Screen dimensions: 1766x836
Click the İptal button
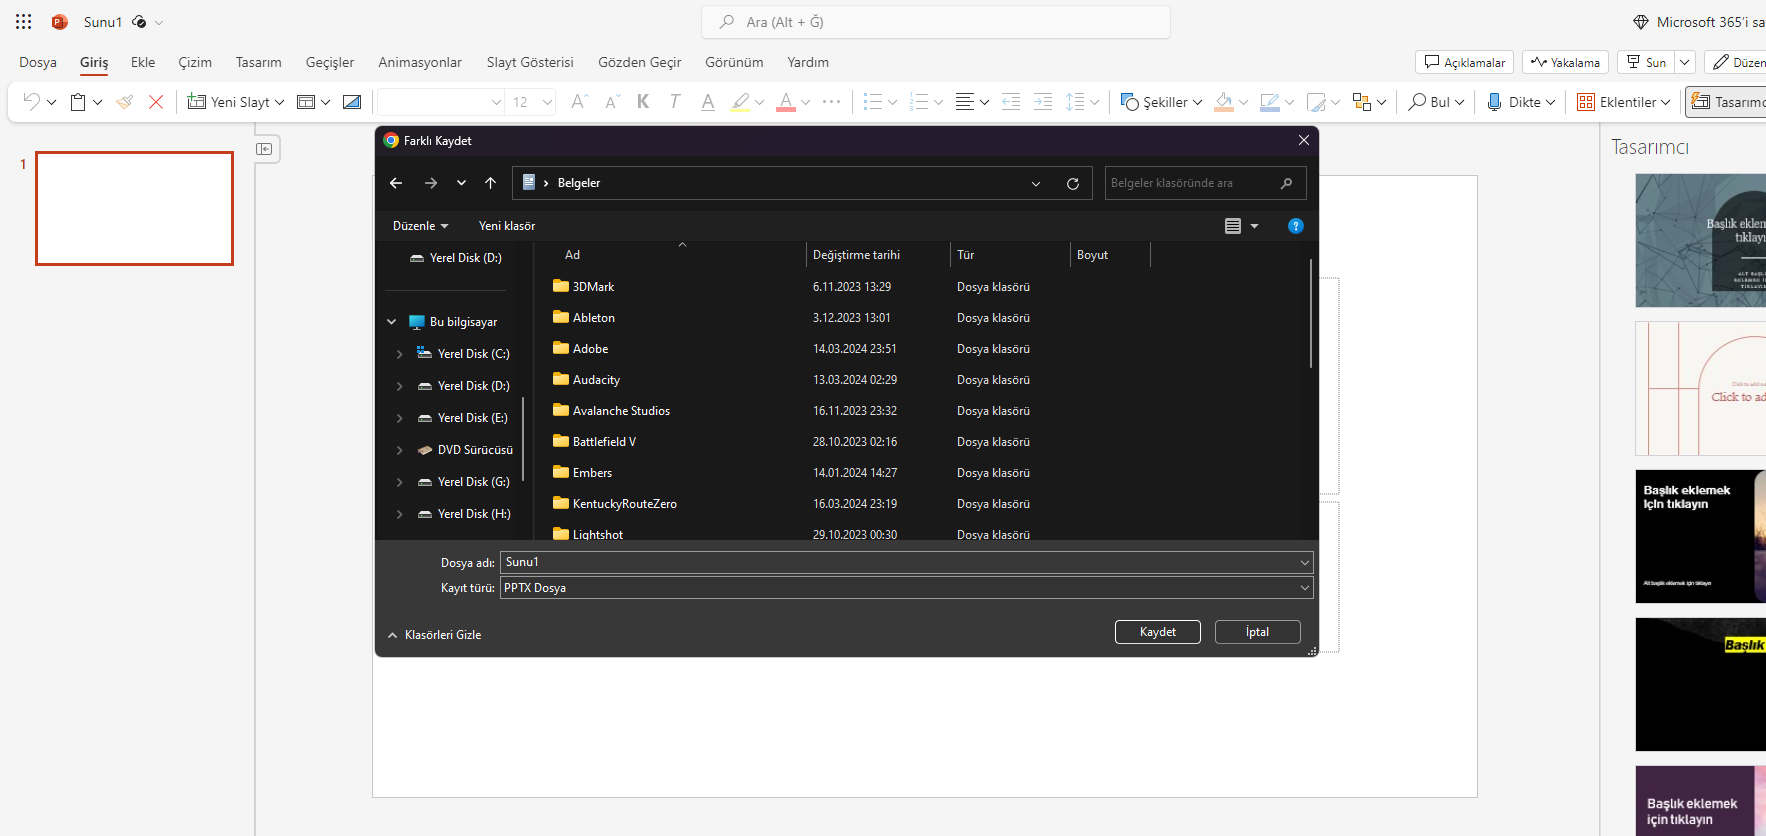(1257, 632)
